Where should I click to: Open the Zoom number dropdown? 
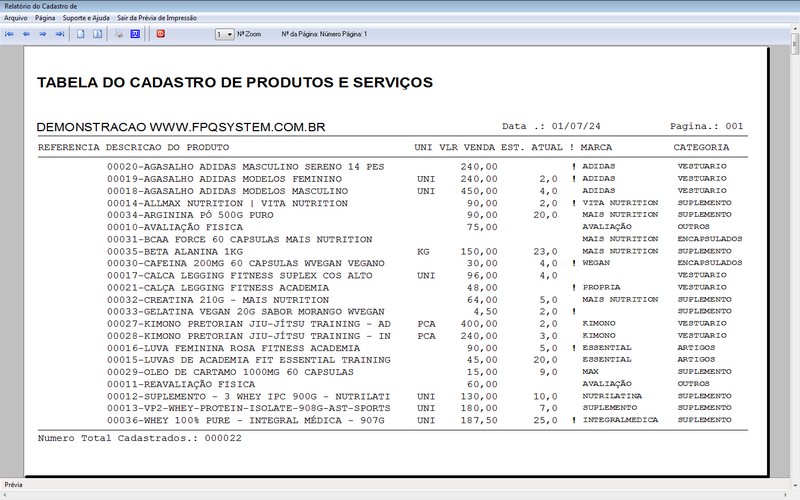[224, 34]
